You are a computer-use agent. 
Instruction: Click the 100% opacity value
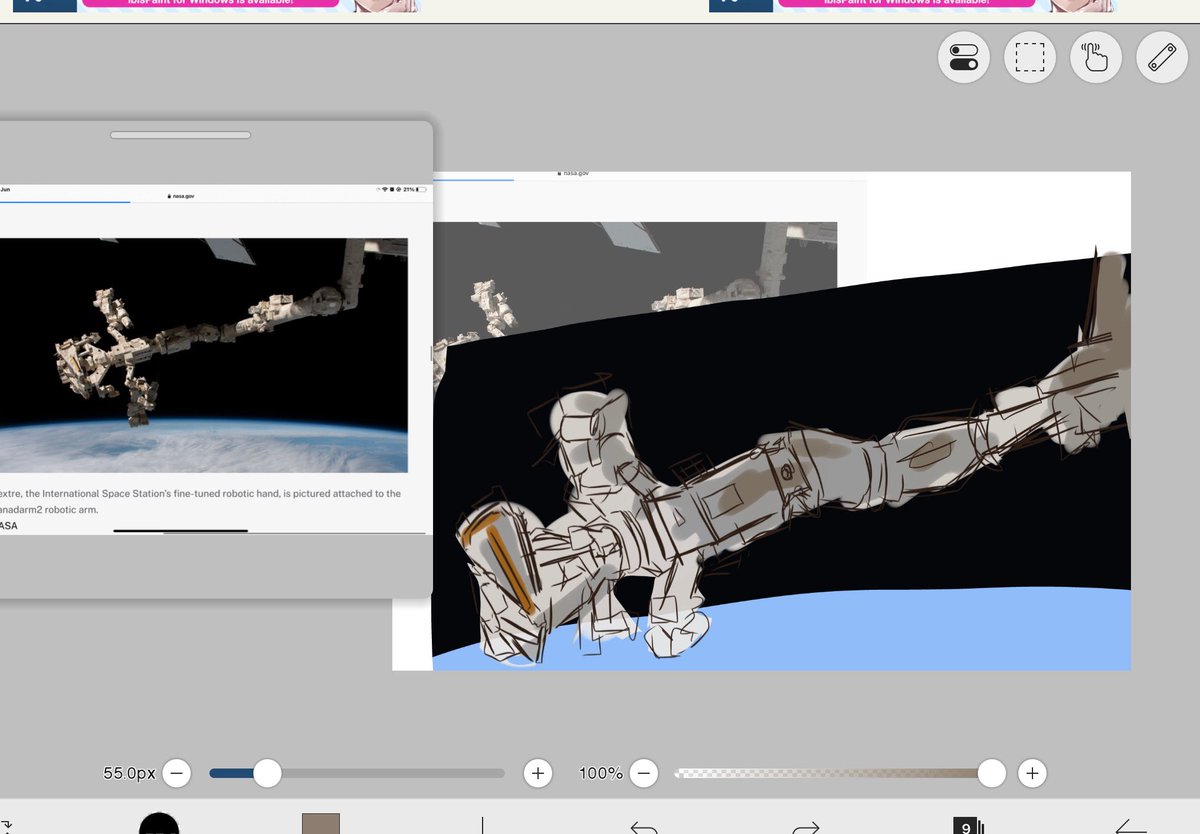(600, 773)
